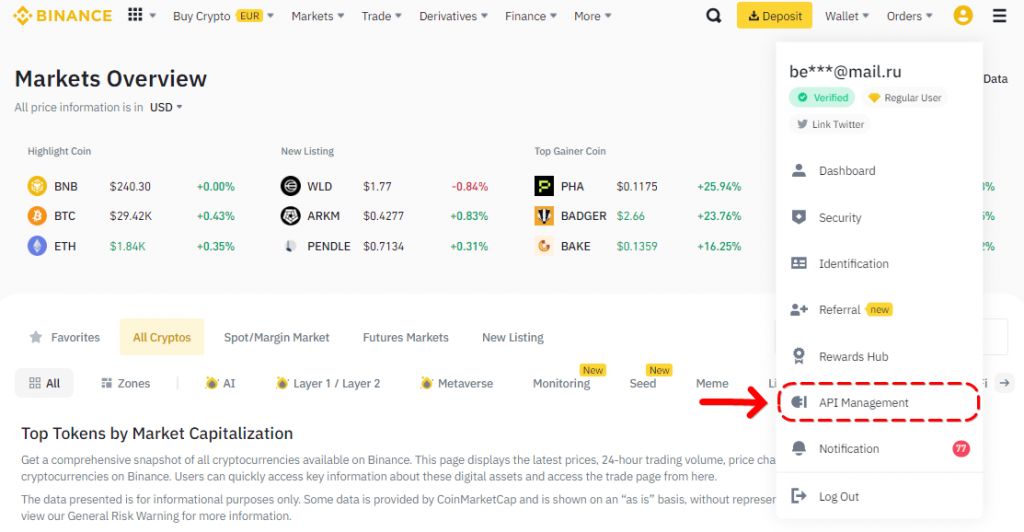
Task: Open the hamburger menu icon
Action: click(x=999, y=16)
